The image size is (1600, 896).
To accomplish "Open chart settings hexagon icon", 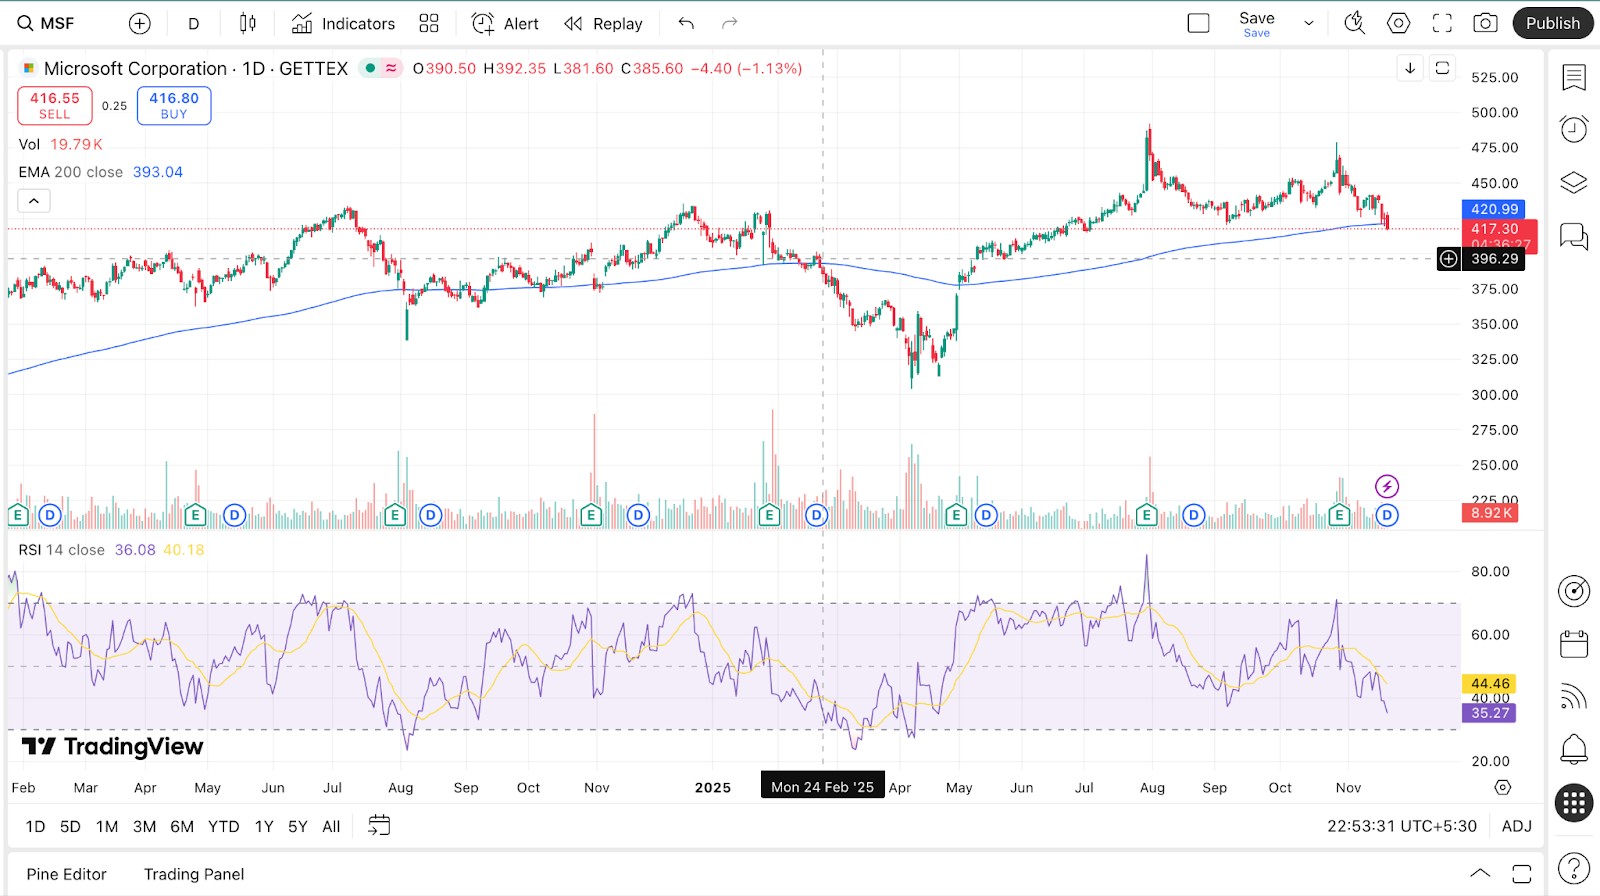I will pyautogui.click(x=1399, y=23).
